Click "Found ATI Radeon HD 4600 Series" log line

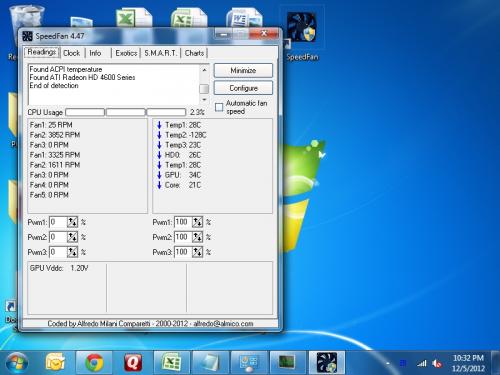[82, 77]
